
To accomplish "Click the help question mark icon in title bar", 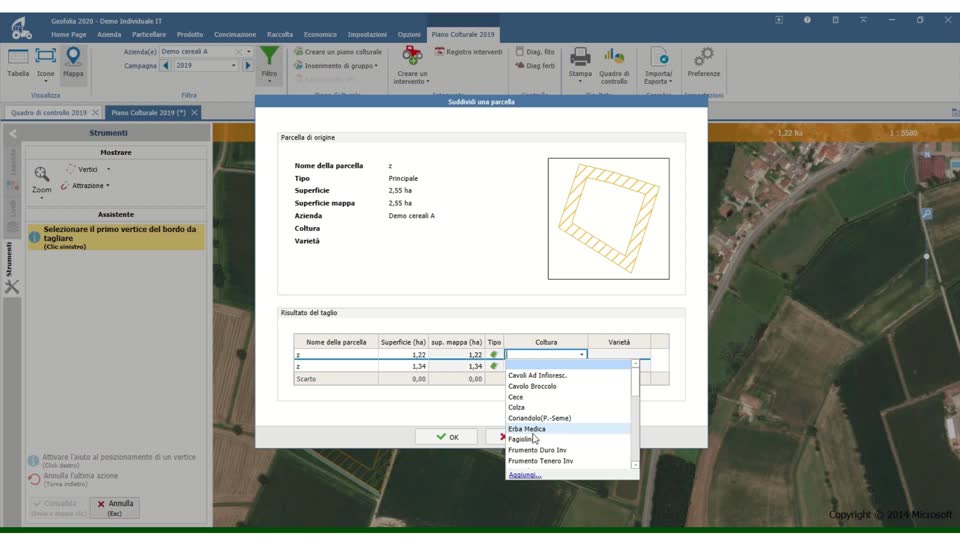I will (x=807, y=20).
